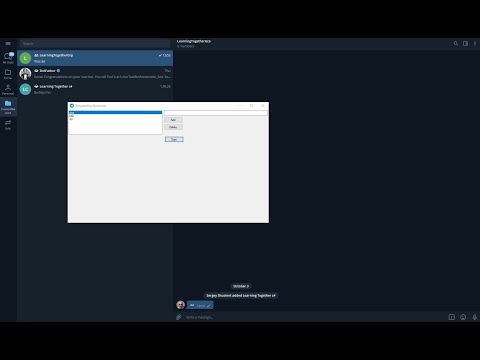Click the search icon in chat header
Screen dimensions: 480x360
point(455,43)
